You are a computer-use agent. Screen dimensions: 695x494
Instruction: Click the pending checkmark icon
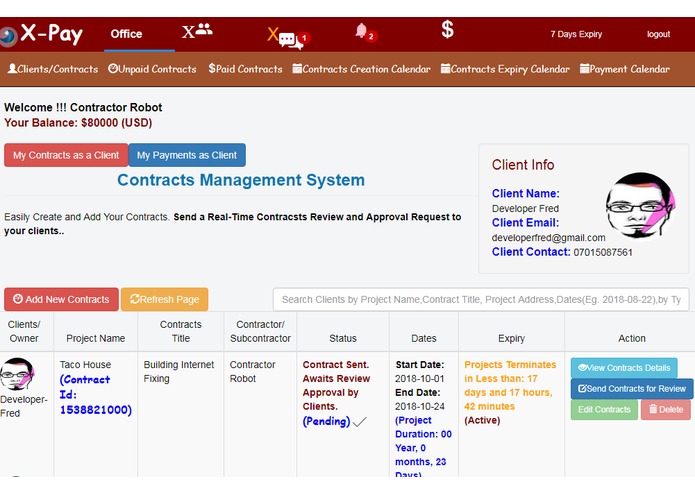pyautogui.click(x=359, y=421)
